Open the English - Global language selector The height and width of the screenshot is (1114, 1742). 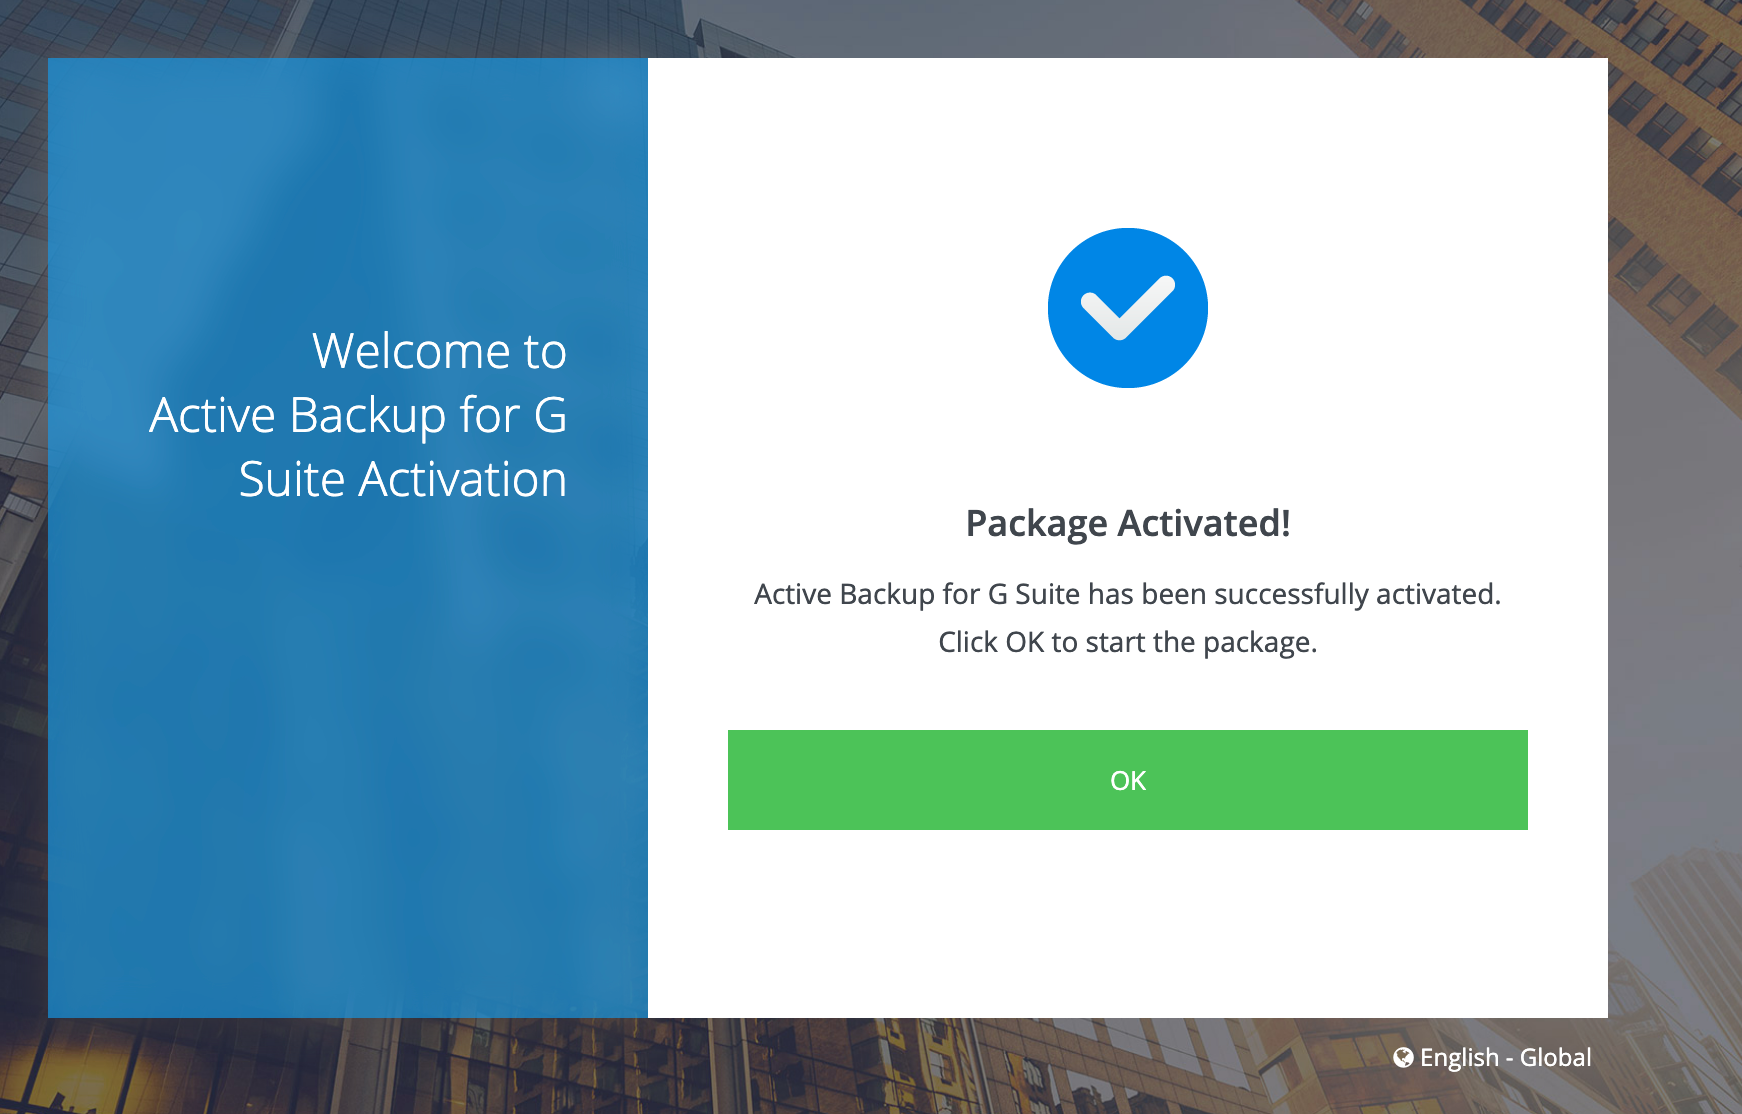click(x=1492, y=1057)
